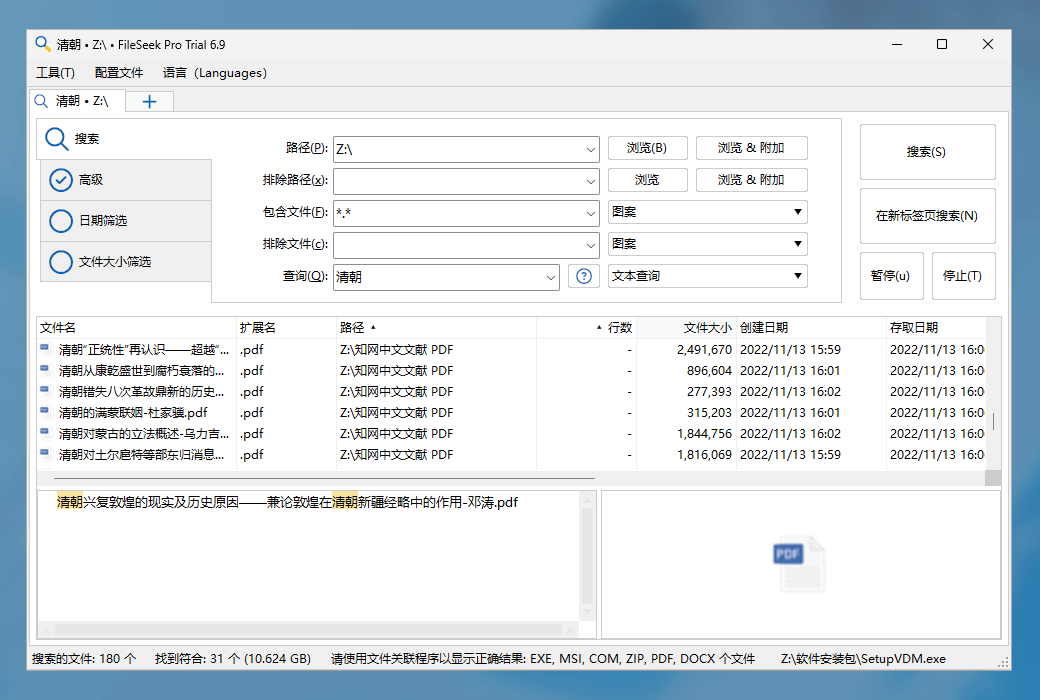Open the 文本查询 query type dropdown
This screenshot has width=1040, height=700.
click(707, 276)
